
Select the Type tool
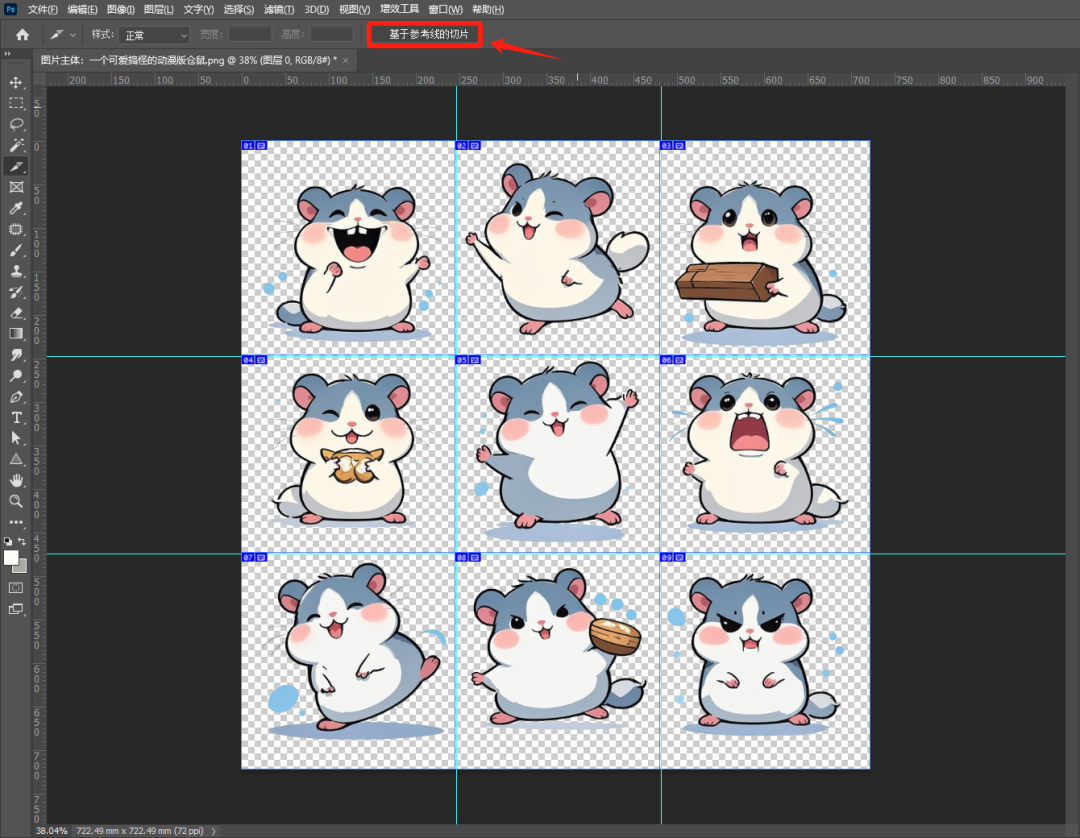tap(16, 418)
